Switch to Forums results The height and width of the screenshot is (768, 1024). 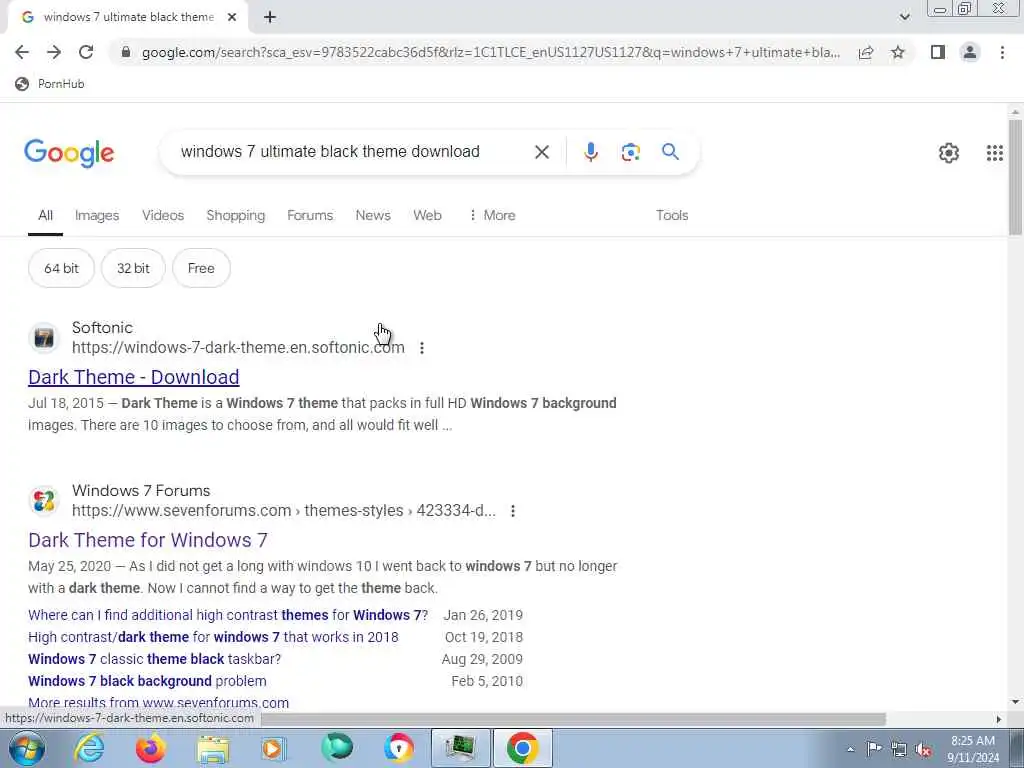click(x=310, y=216)
